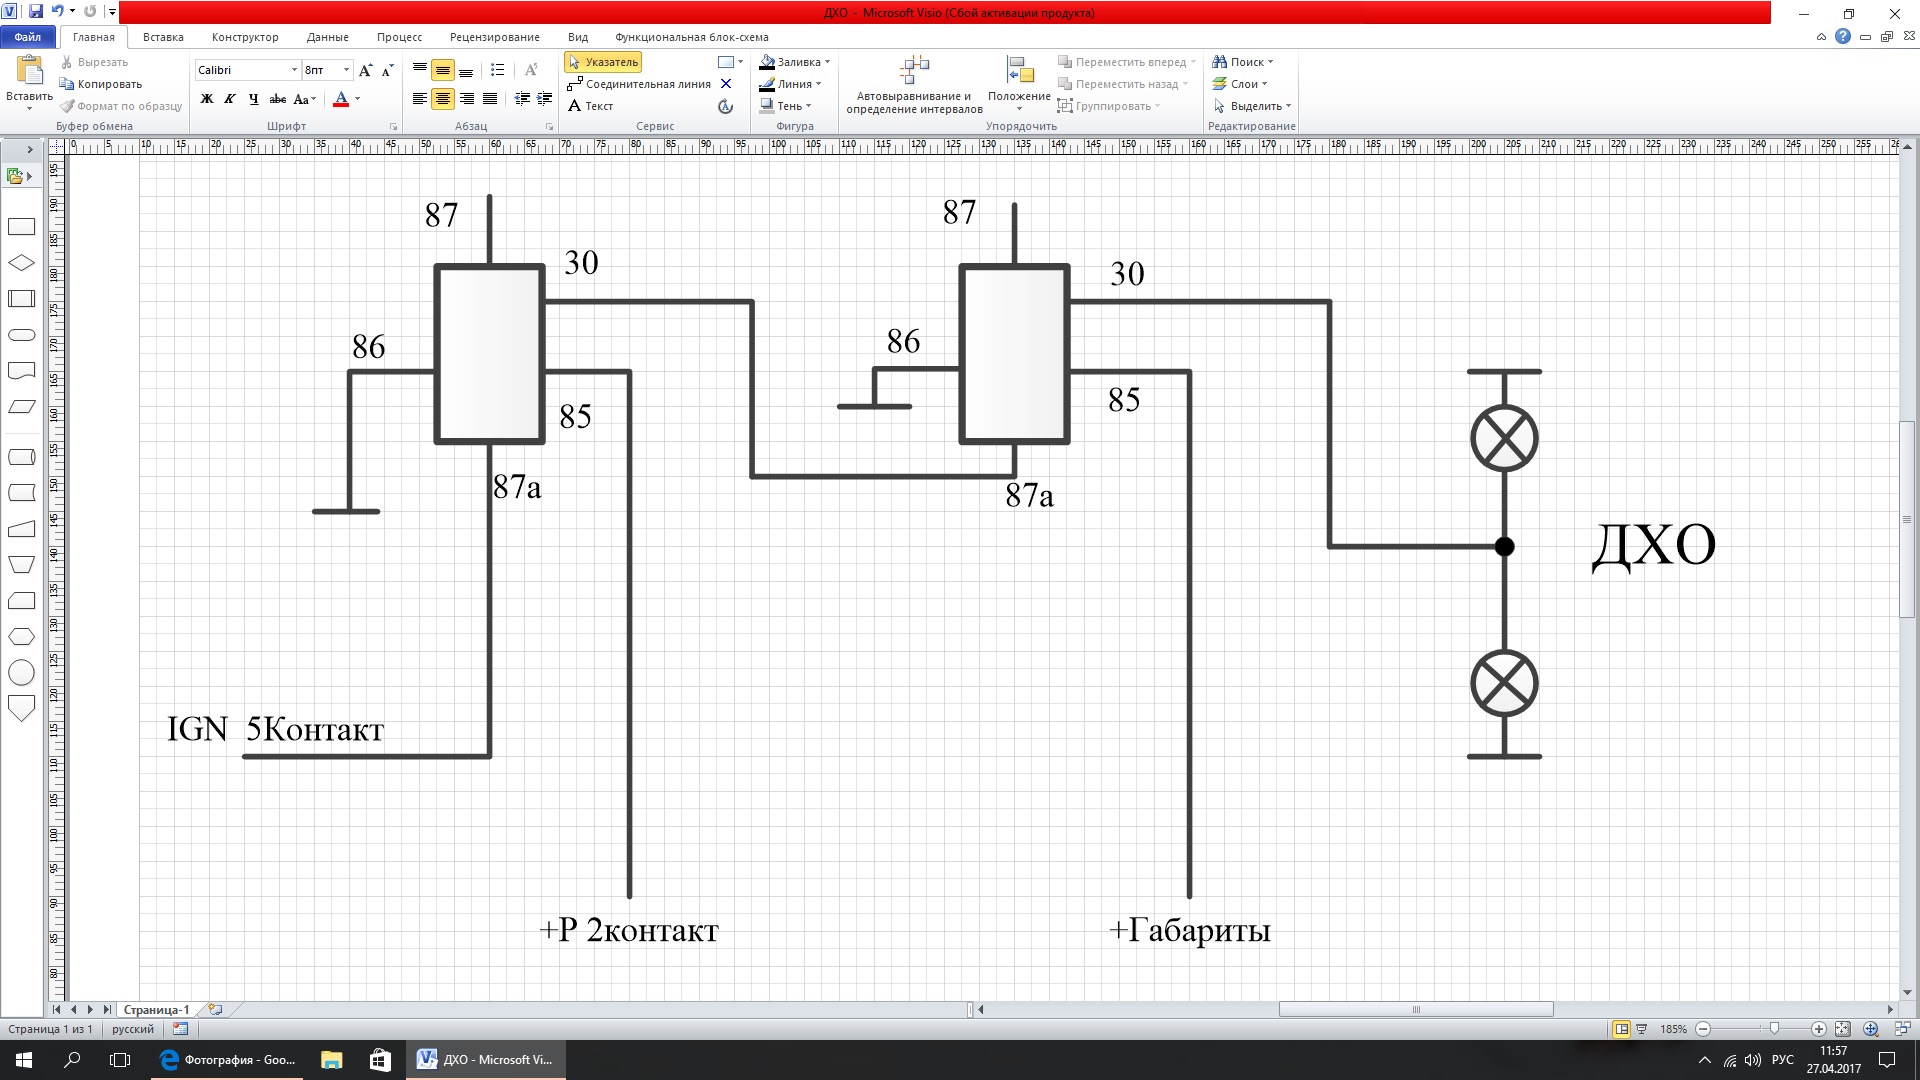
Task: Select Соединительная линия connector tool
Action: (638, 84)
